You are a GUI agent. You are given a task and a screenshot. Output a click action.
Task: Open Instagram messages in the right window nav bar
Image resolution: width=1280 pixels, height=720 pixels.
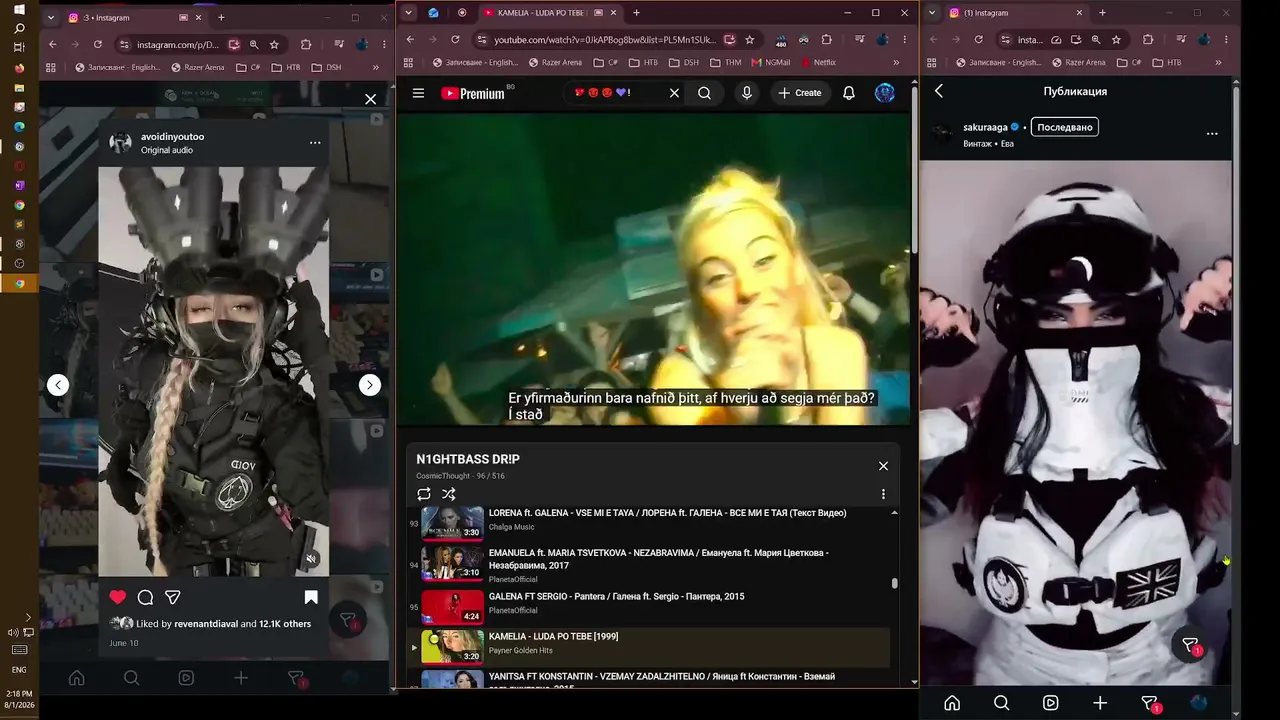(x=1151, y=704)
